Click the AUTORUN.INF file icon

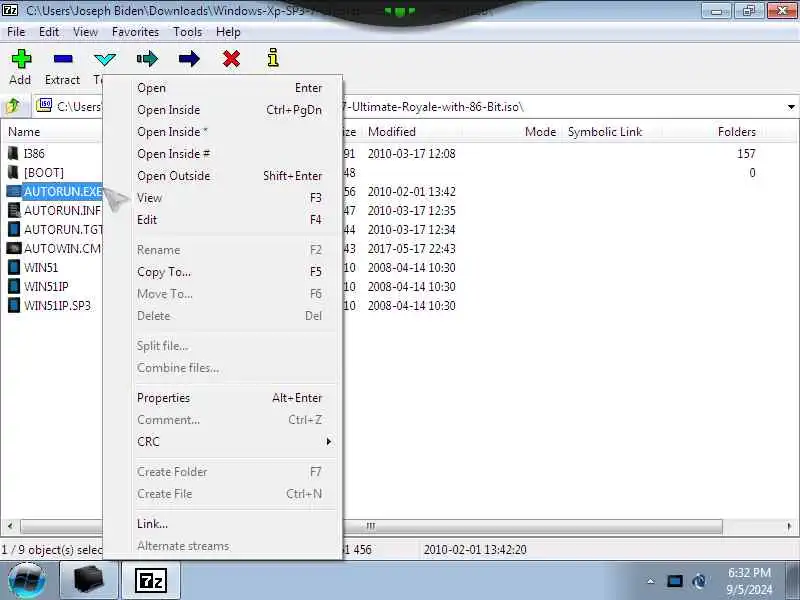tap(14, 210)
